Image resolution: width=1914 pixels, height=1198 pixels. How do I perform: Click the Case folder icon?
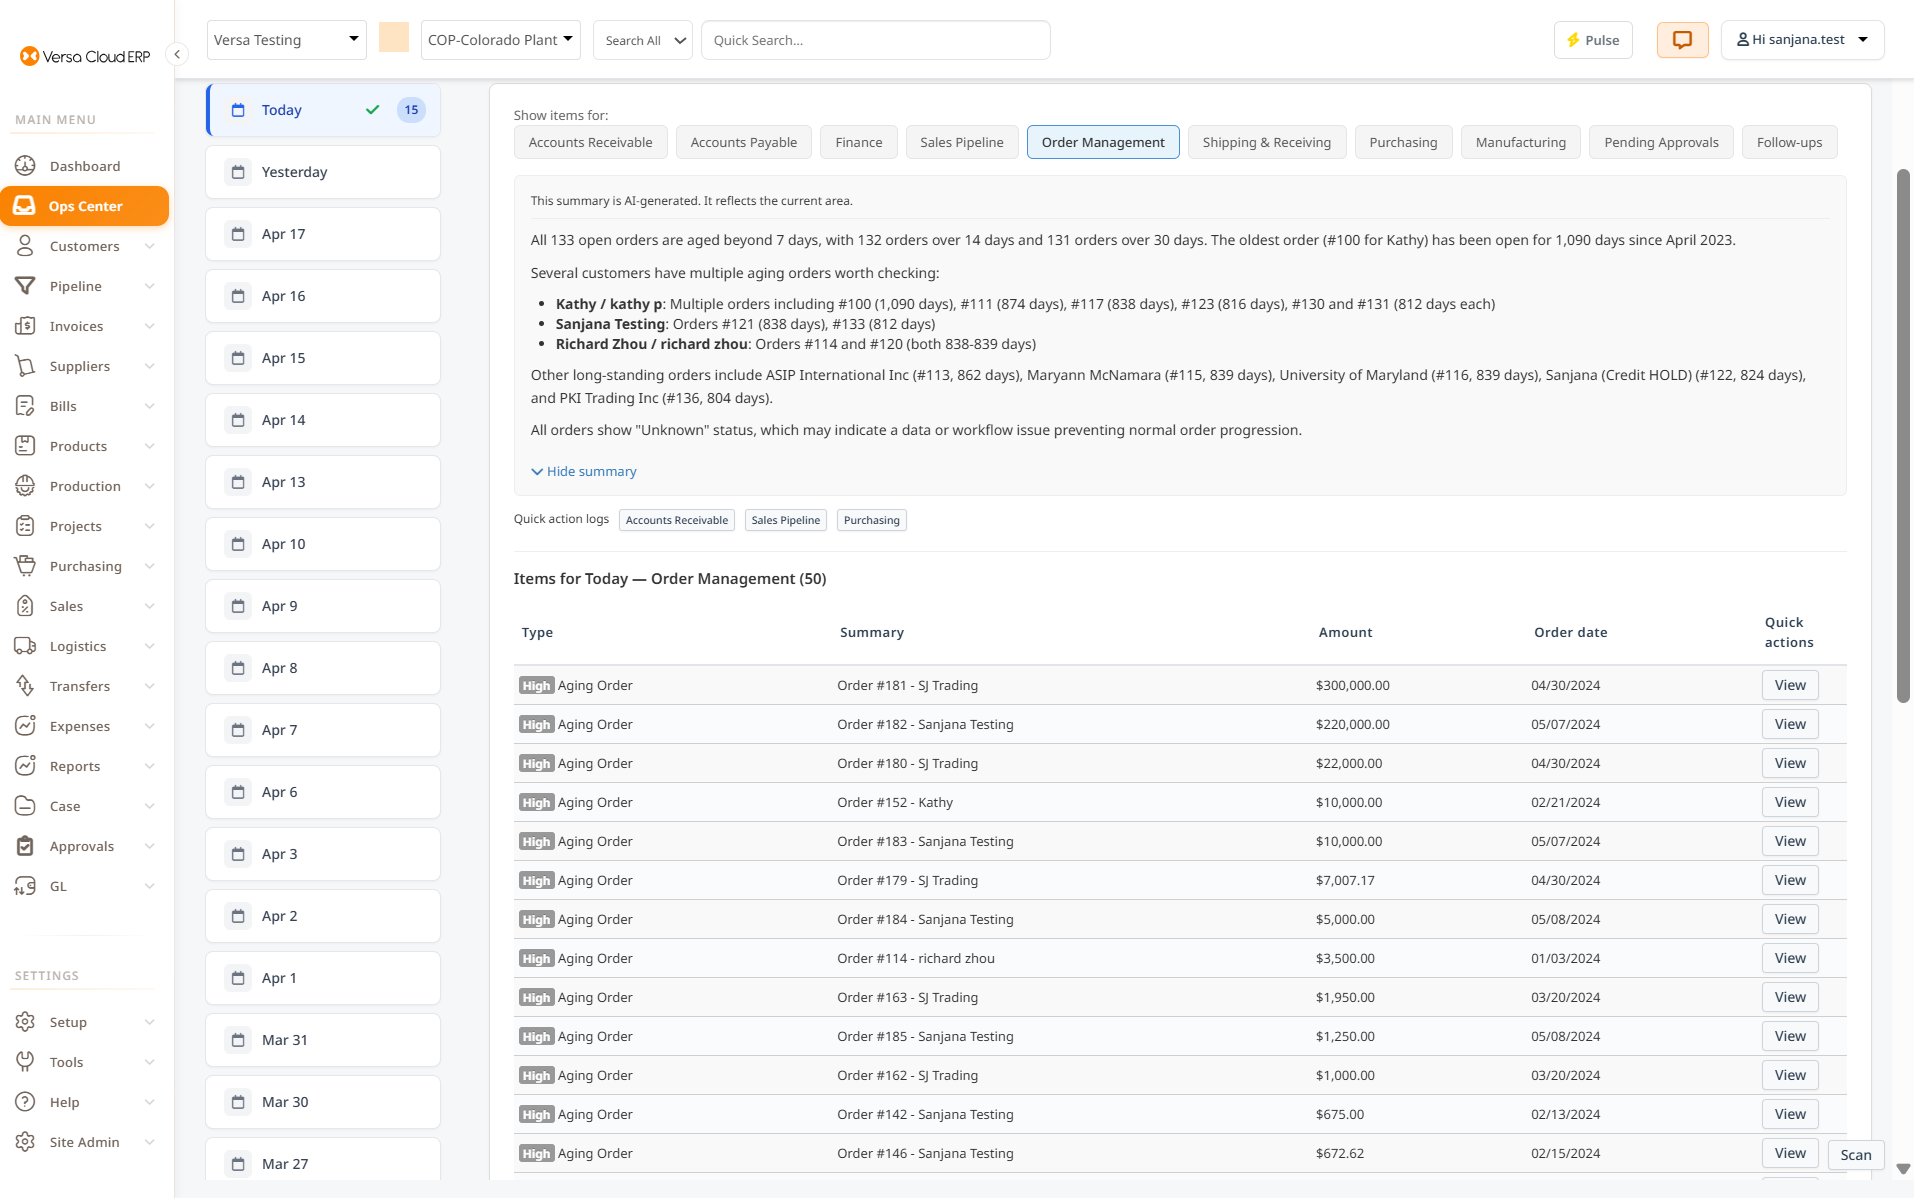[x=26, y=806]
